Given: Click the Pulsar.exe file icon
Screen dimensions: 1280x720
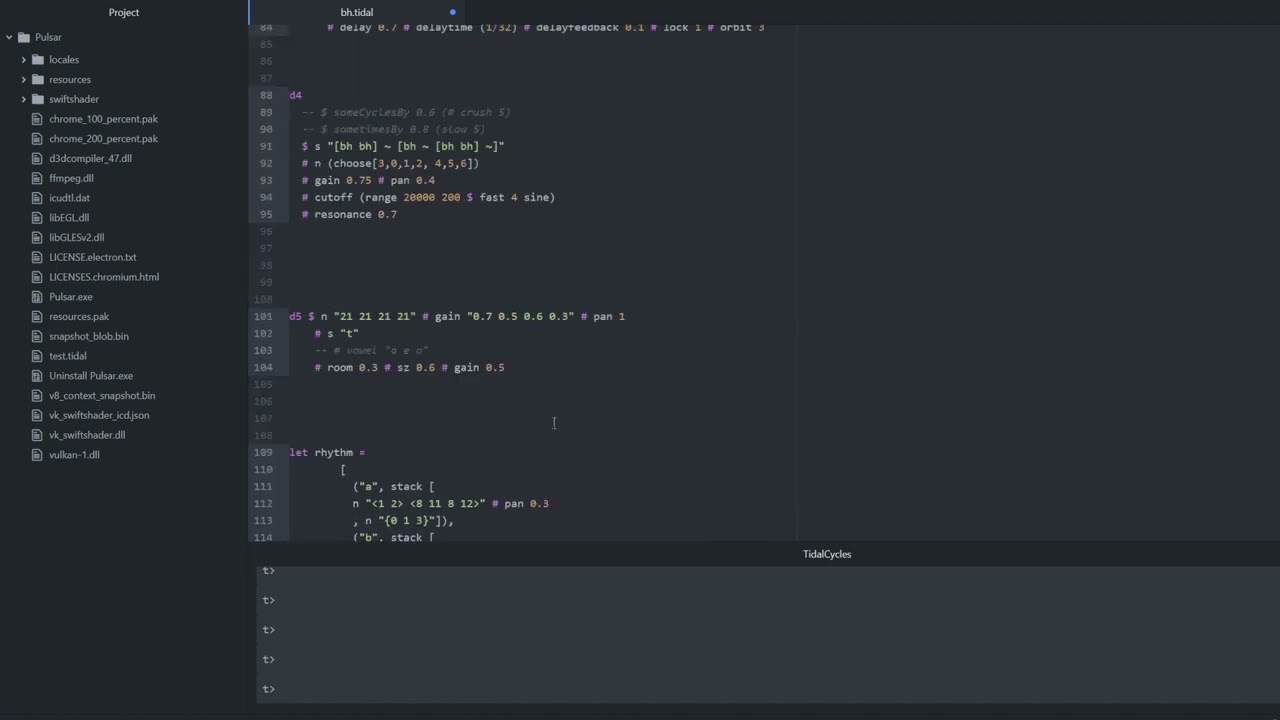Looking at the screenshot, I should coord(38,297).
